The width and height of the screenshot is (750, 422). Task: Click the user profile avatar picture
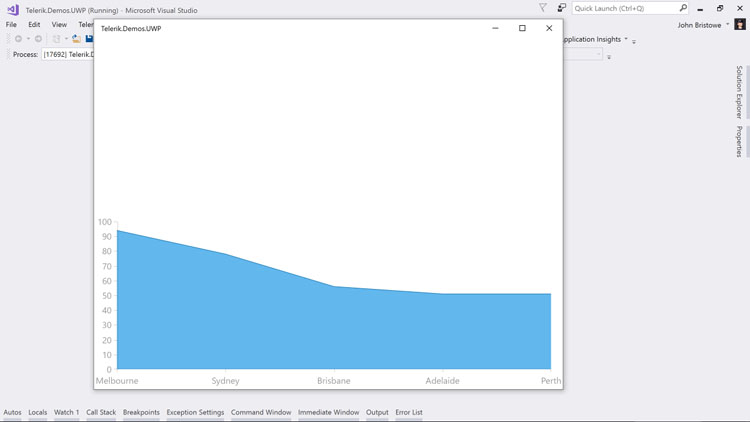(740, 24)
